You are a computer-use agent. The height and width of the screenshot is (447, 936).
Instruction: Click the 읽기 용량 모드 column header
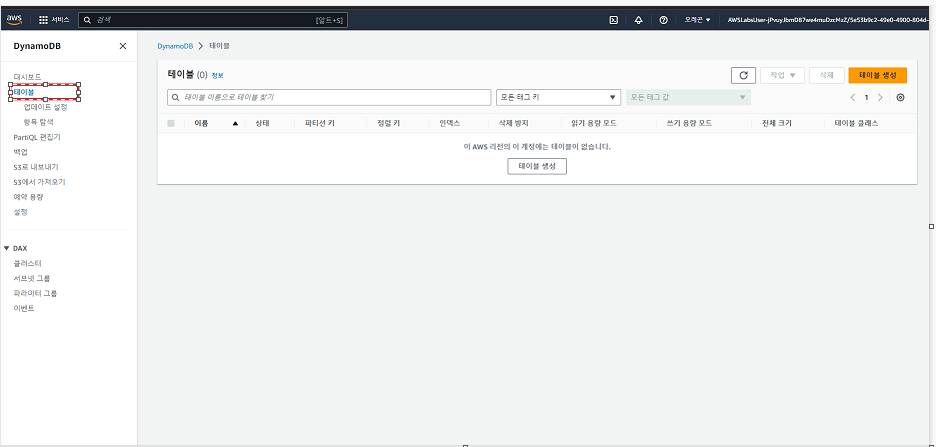594,124
